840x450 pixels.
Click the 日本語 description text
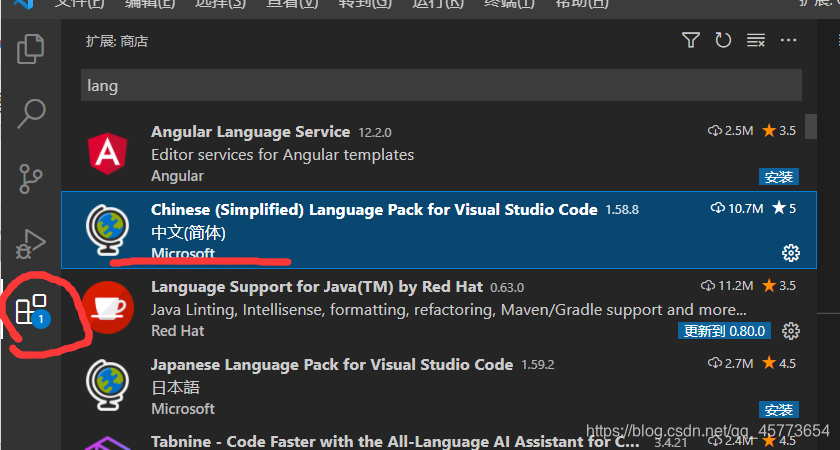click(x=175, y=387)
